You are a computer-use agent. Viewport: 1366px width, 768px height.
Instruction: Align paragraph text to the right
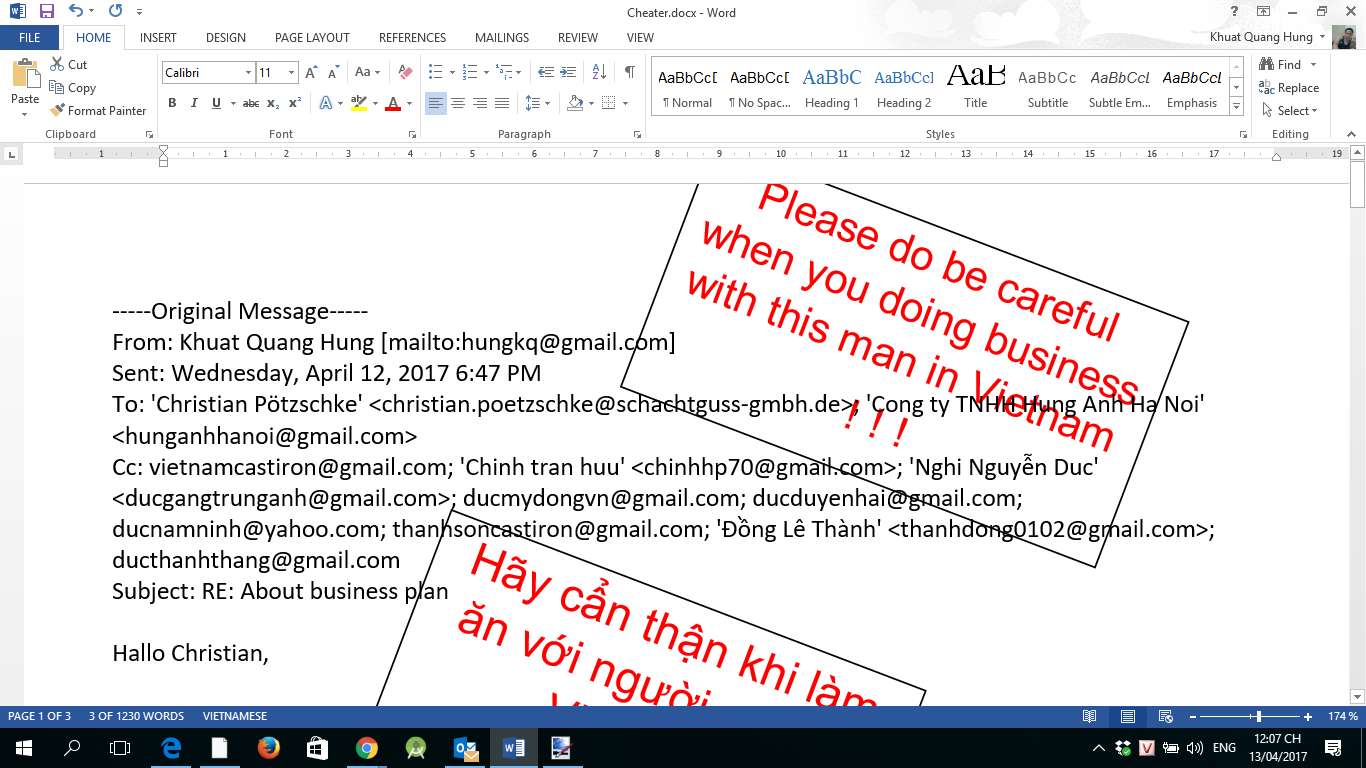(x=480, y=103)
